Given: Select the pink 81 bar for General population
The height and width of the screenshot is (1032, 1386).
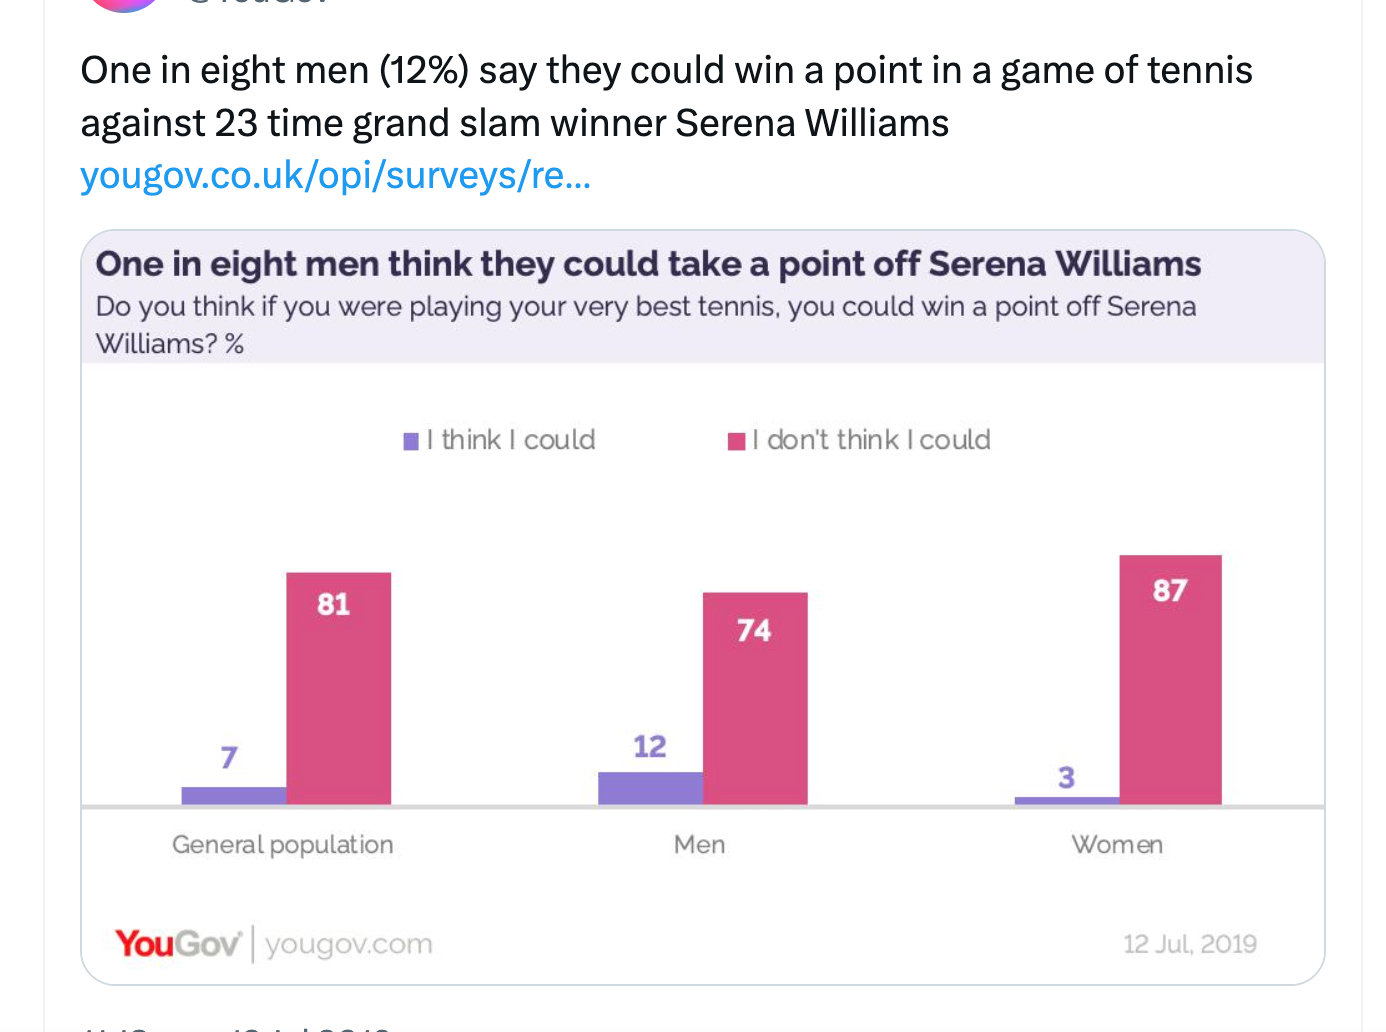Looking at the screenshot, I should (x=338, y=688).
